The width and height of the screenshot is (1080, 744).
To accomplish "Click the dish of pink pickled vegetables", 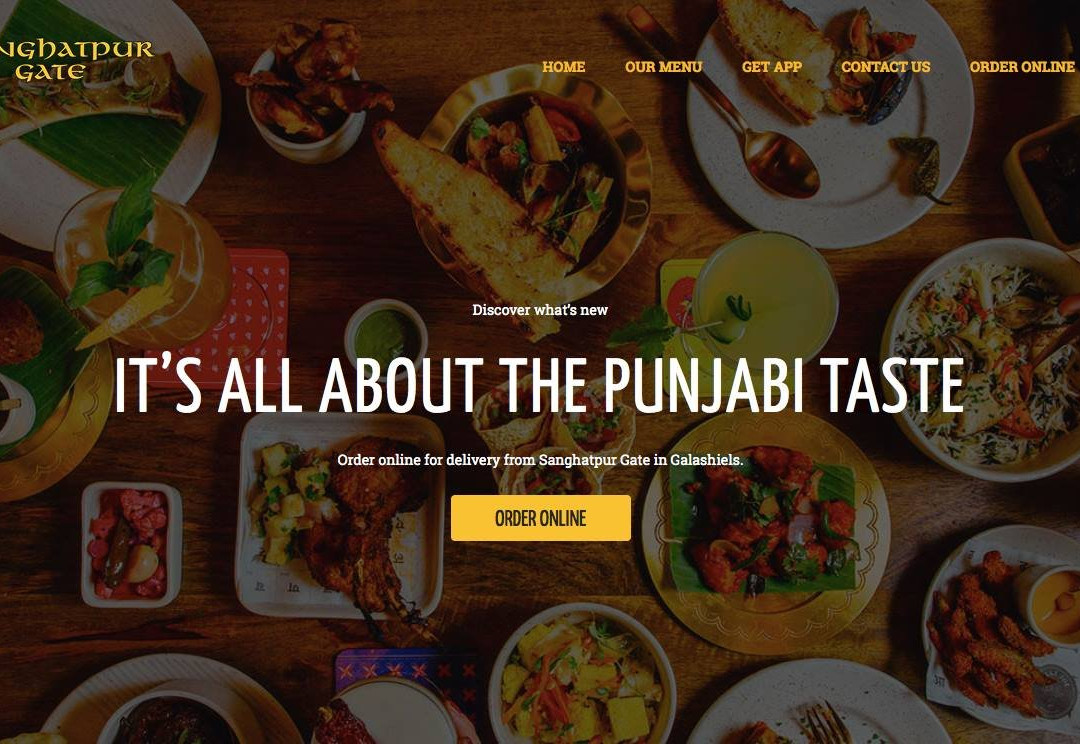I will 131,544.
